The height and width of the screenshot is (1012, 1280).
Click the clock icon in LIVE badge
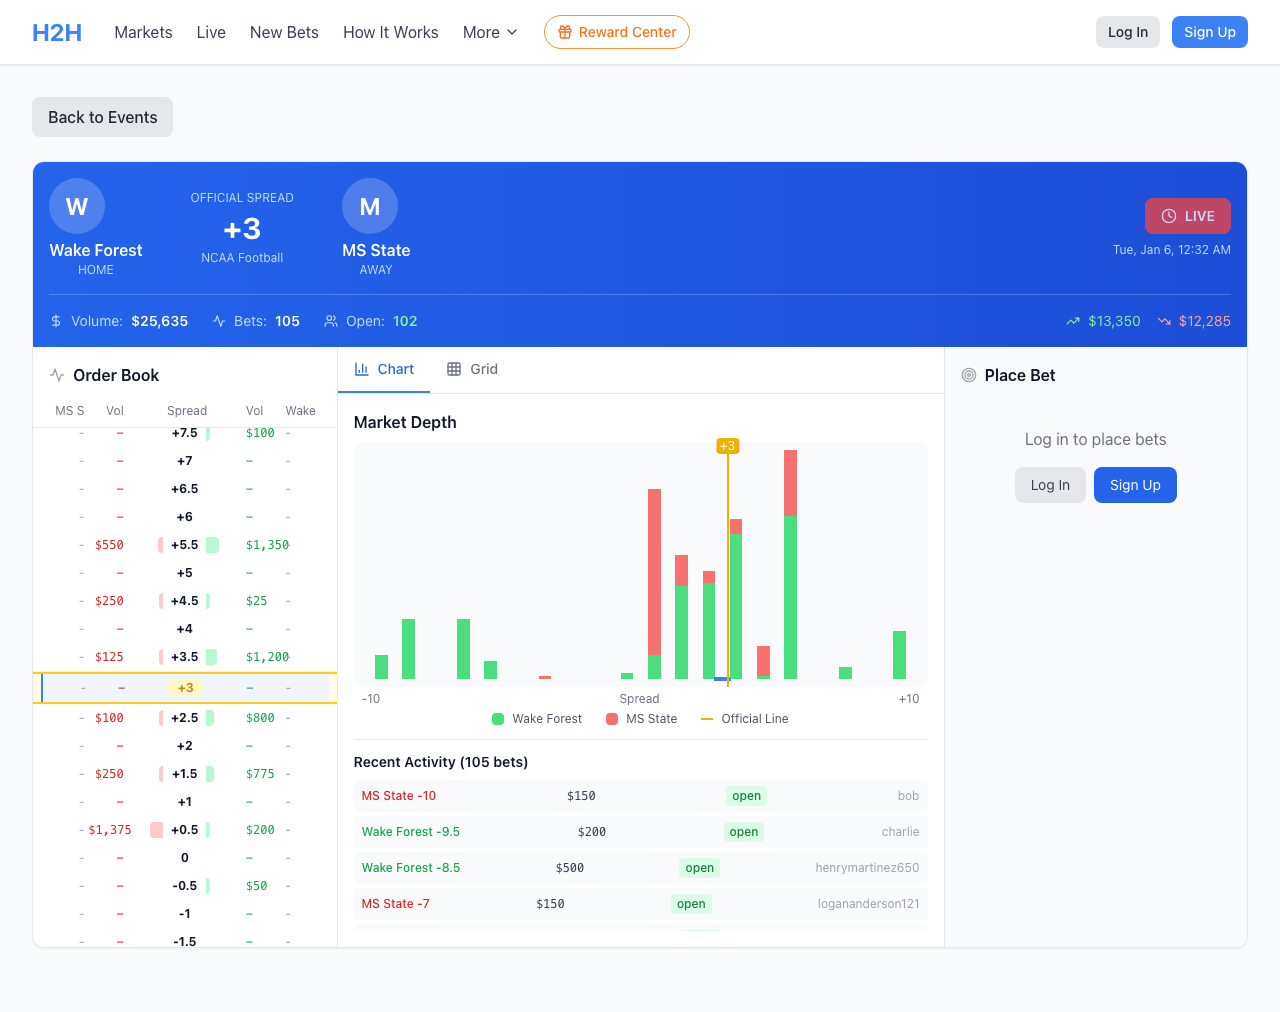pyautogui.click(x=1168, y=216)
